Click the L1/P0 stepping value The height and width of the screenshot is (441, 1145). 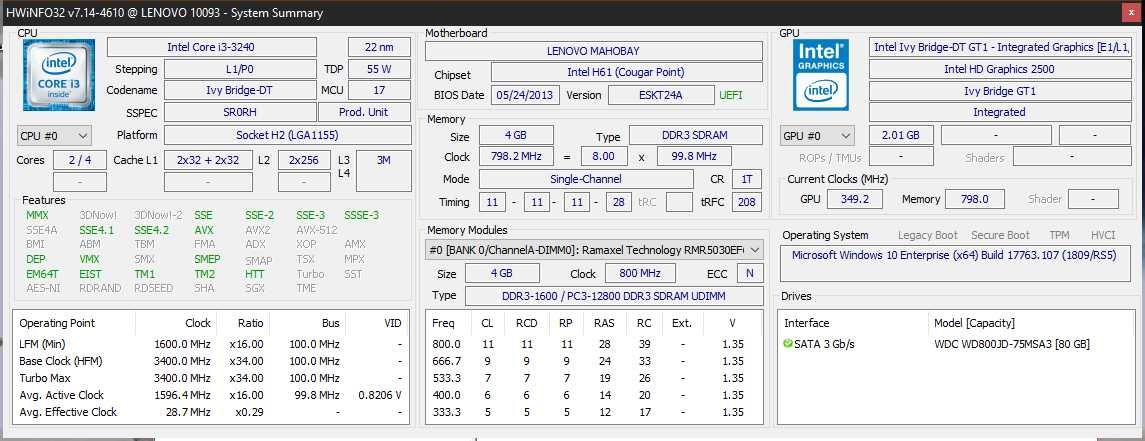(240, 69)
